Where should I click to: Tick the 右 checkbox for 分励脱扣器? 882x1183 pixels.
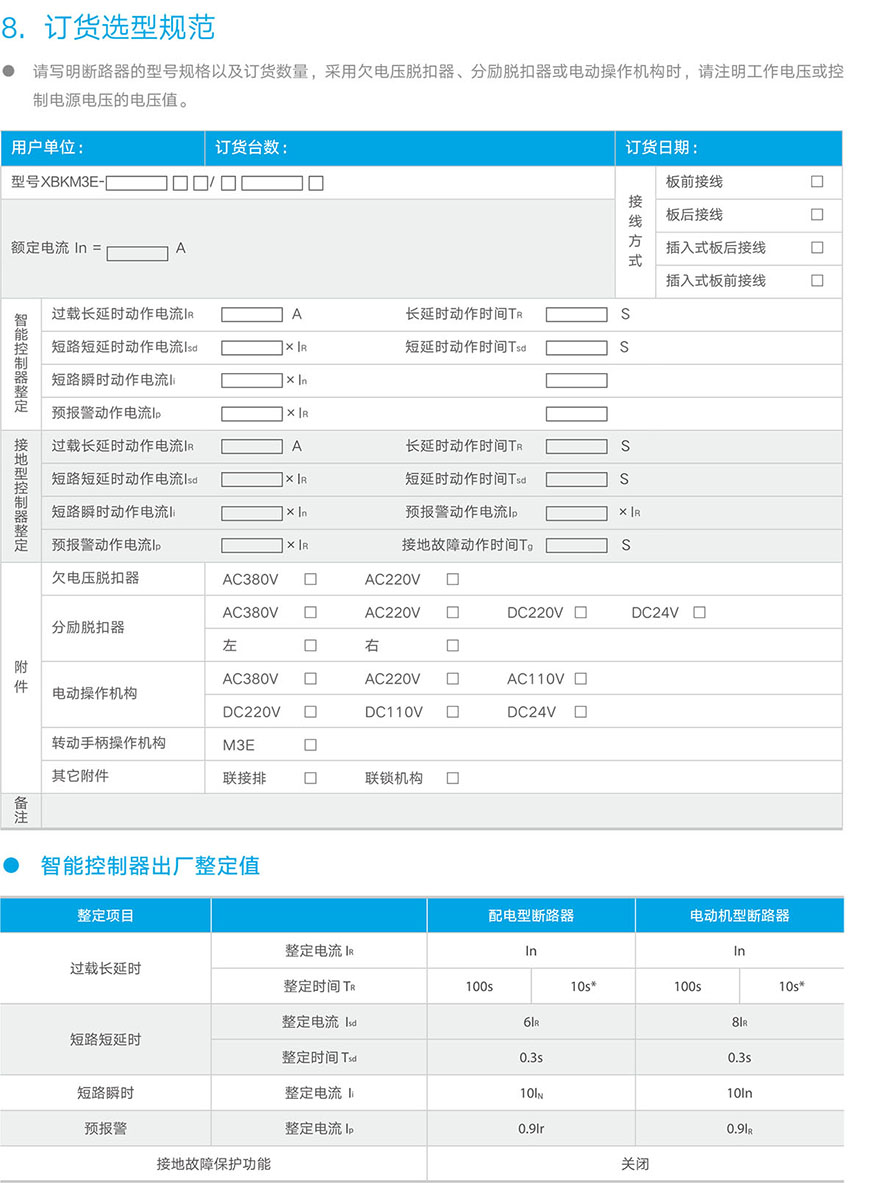point(452,646)
